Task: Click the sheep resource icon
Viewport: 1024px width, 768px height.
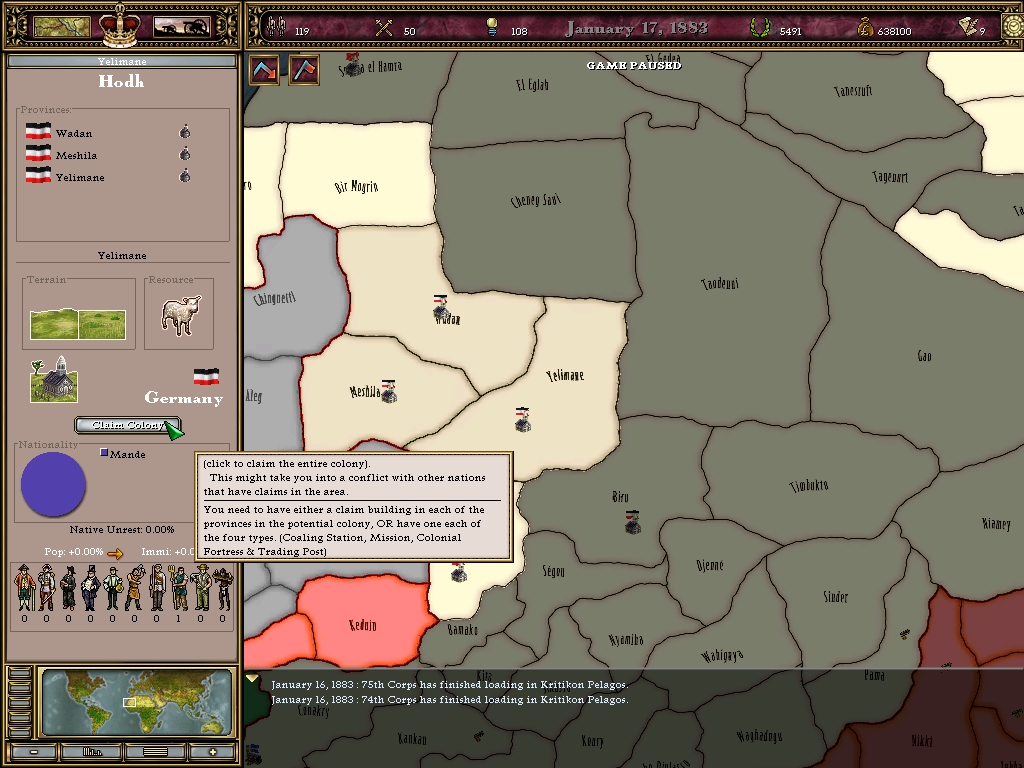Action: (x=180, y=315)
